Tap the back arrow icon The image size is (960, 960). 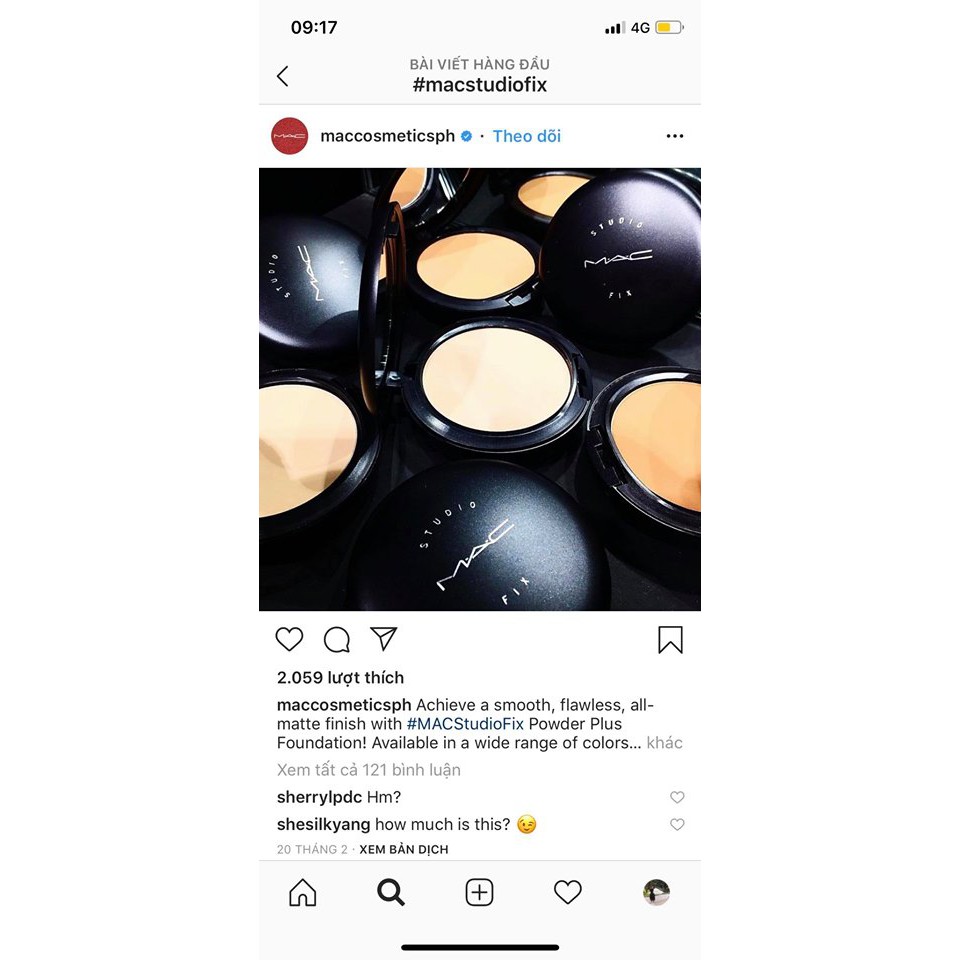(x=282, y=77)
